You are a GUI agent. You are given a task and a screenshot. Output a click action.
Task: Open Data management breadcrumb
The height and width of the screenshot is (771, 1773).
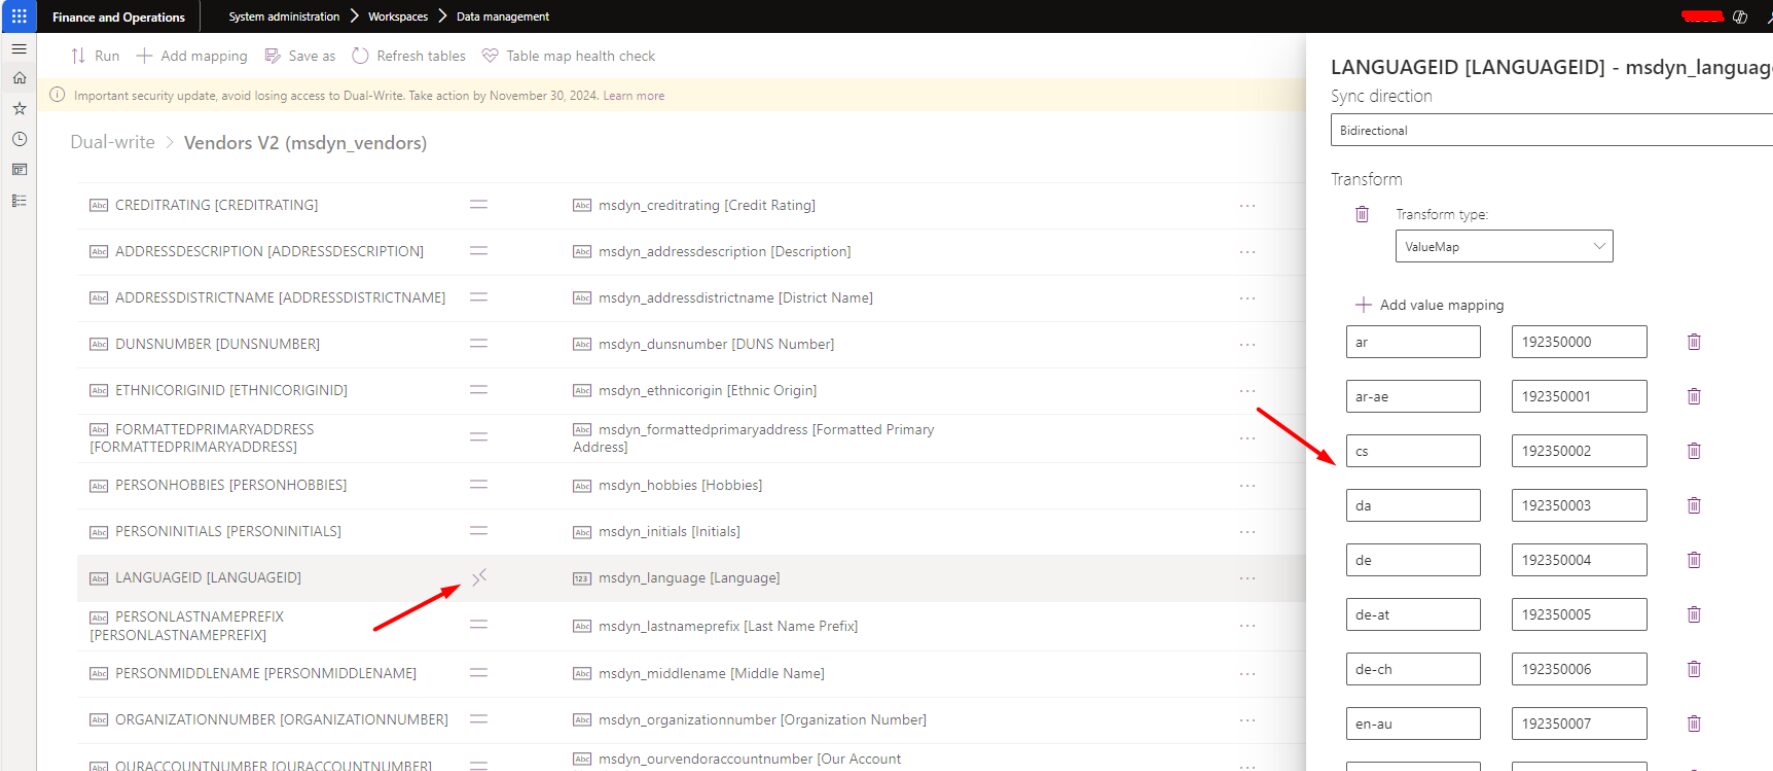(503, 16)
